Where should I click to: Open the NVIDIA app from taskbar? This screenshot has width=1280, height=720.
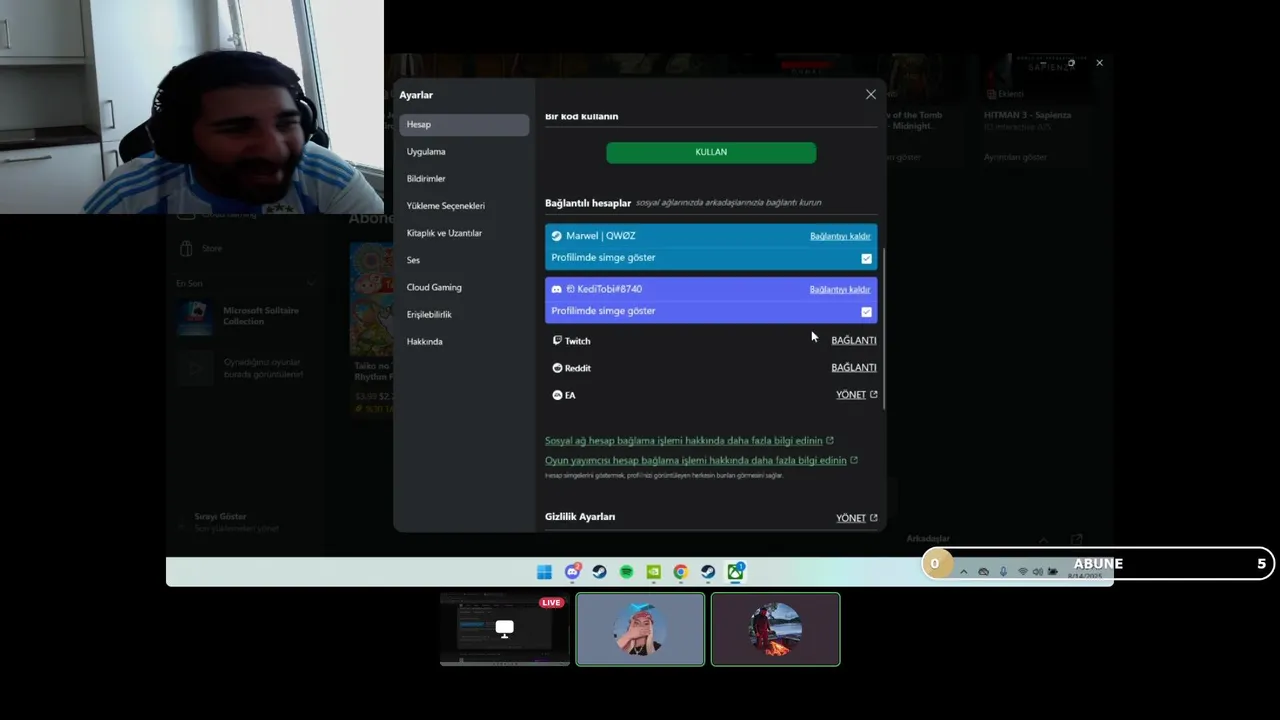[653, 572]
